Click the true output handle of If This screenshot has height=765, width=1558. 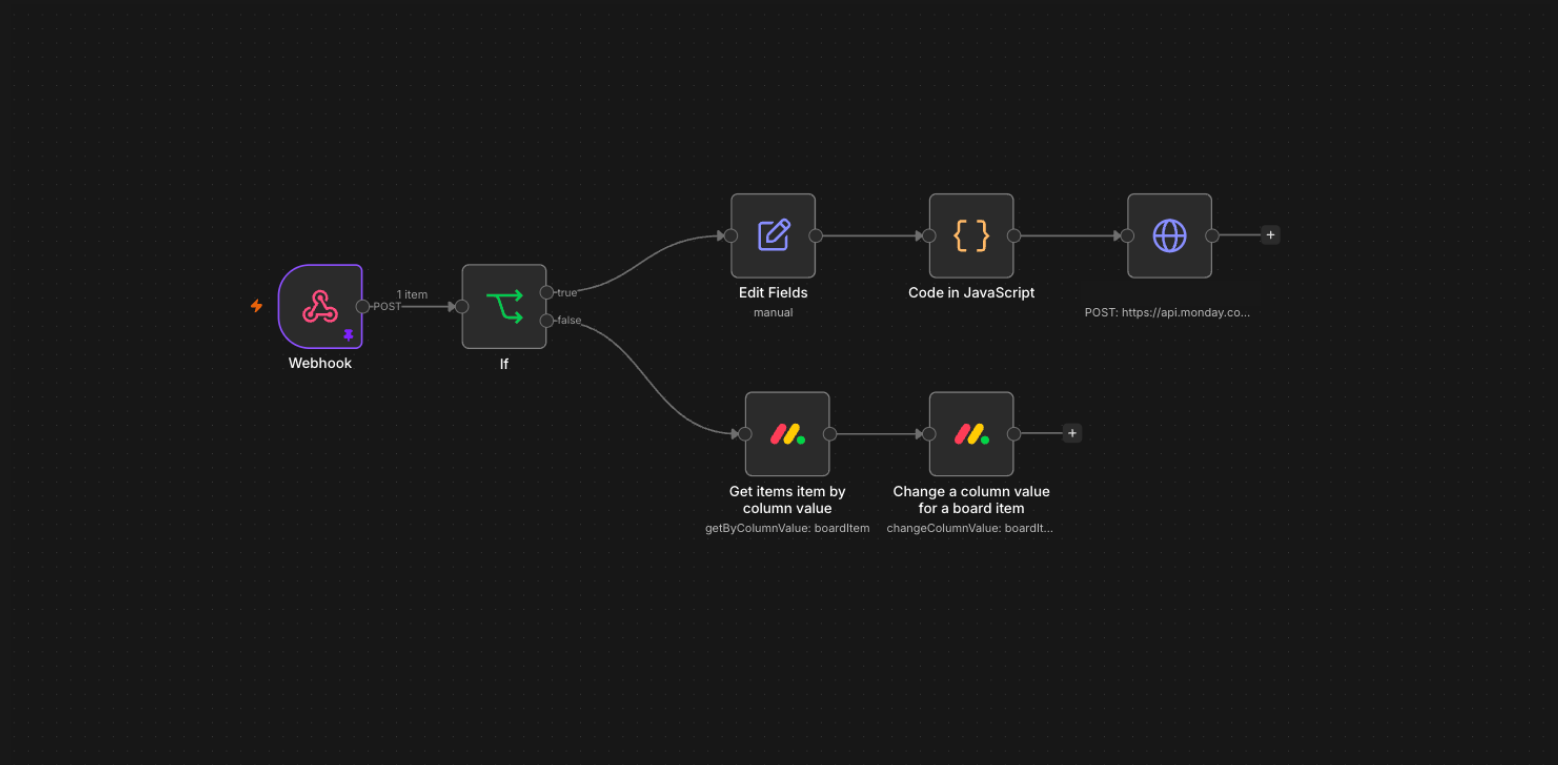[x=546, y=292]
